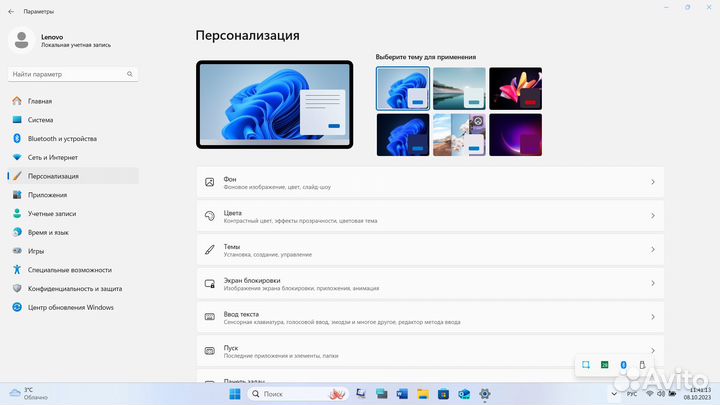Click the Найти параметр search field
Screen dimensions: 720x405
coord(72,74)
